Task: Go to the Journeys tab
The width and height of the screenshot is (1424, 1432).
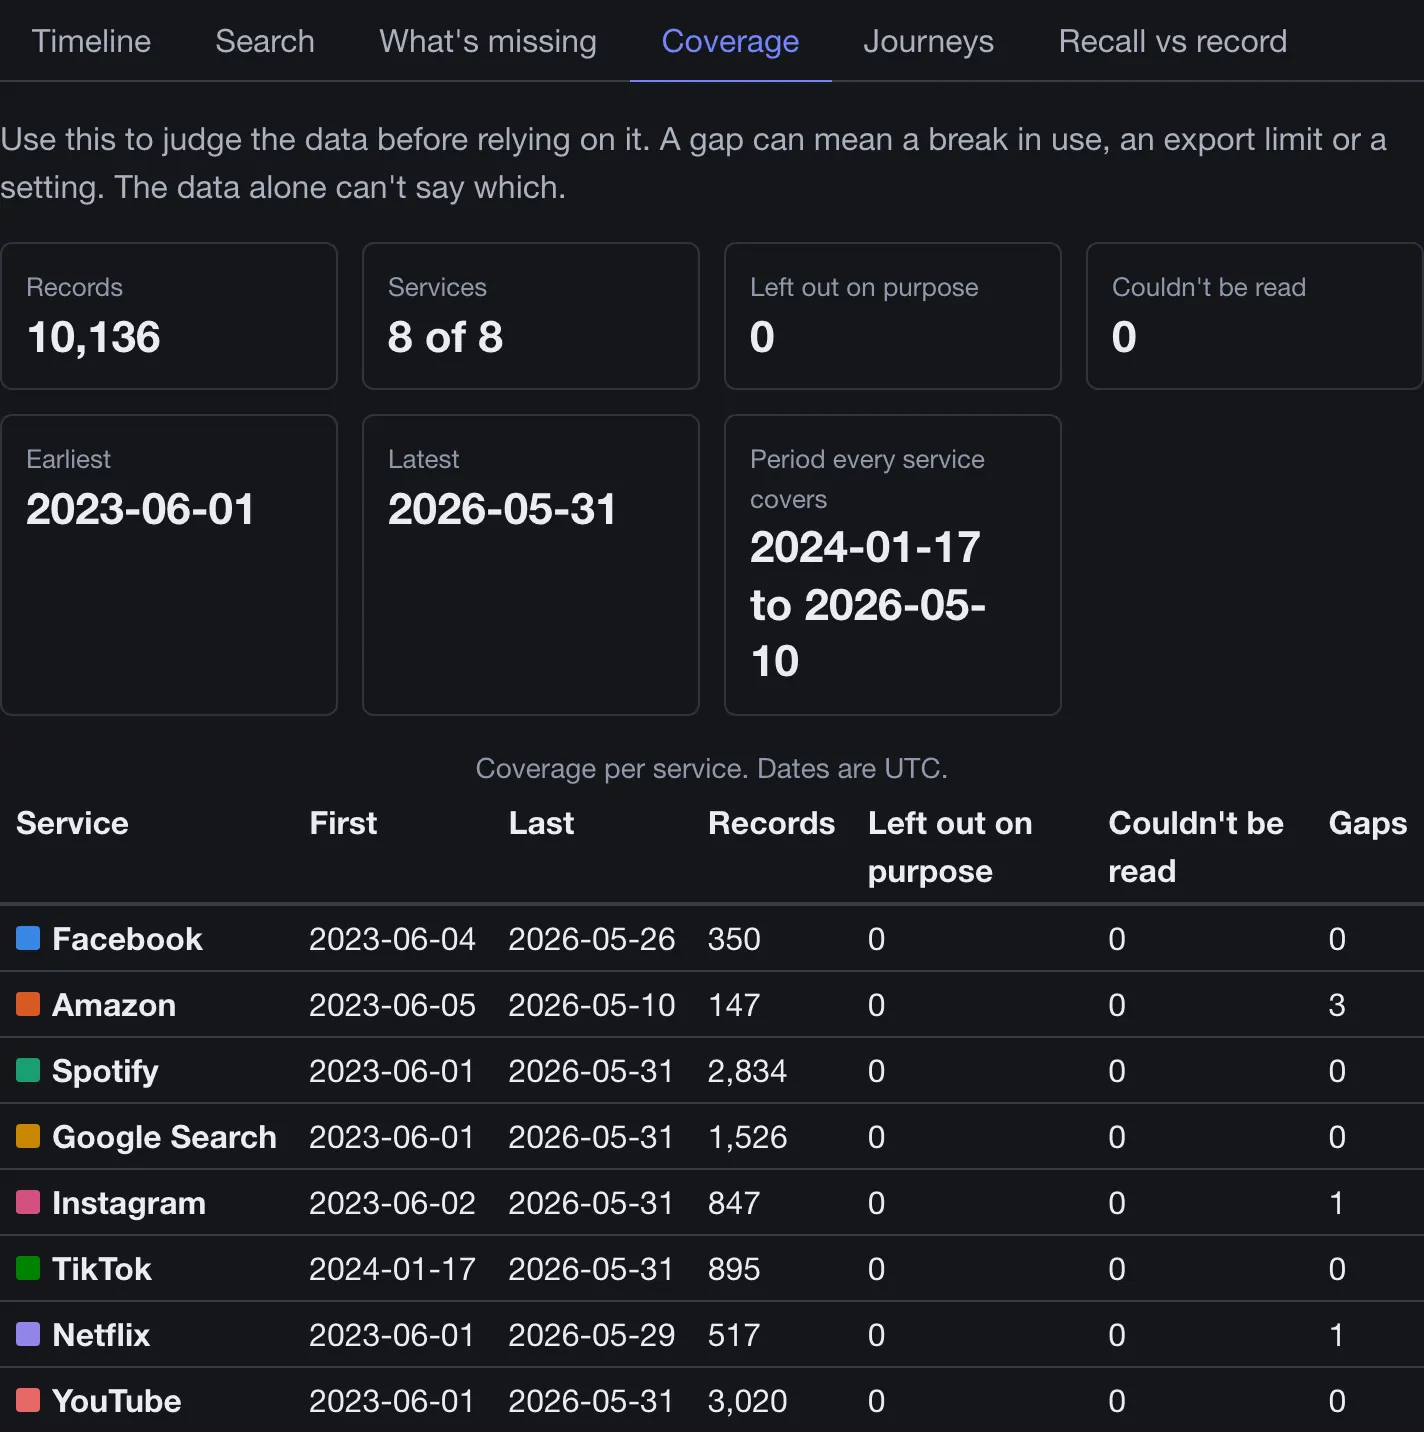Action: (928, 41)
